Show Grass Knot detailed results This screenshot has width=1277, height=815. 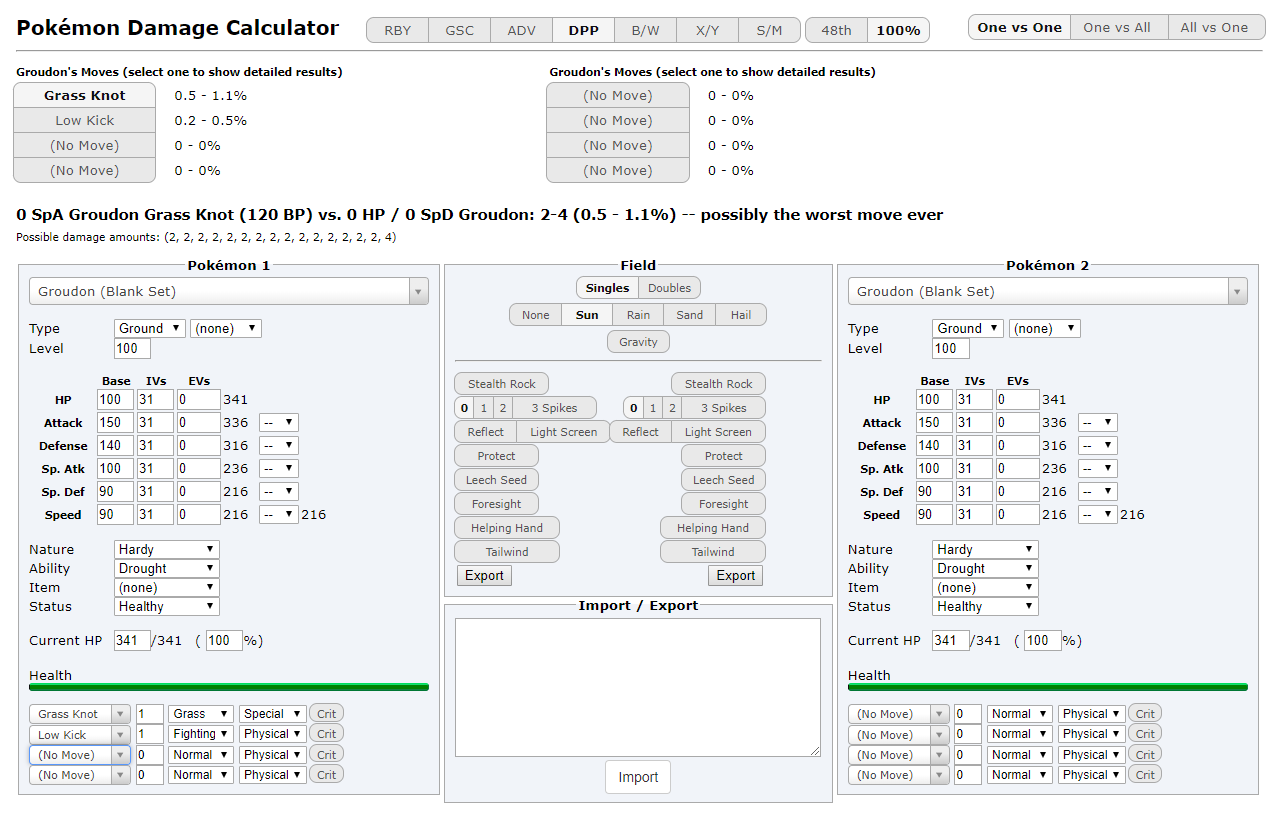(85, 96)
